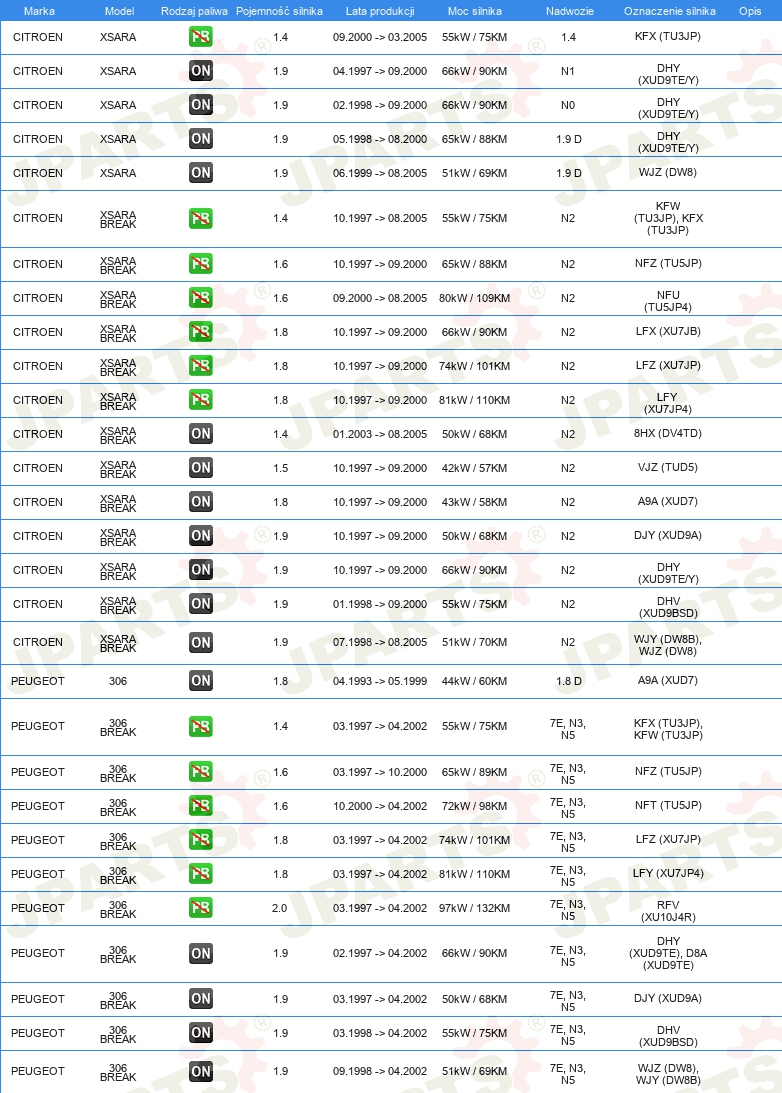Click the diesel ON icon in the 51kW / 70KM row
The width and height of the screenshot is (782, 1093).
201,642
